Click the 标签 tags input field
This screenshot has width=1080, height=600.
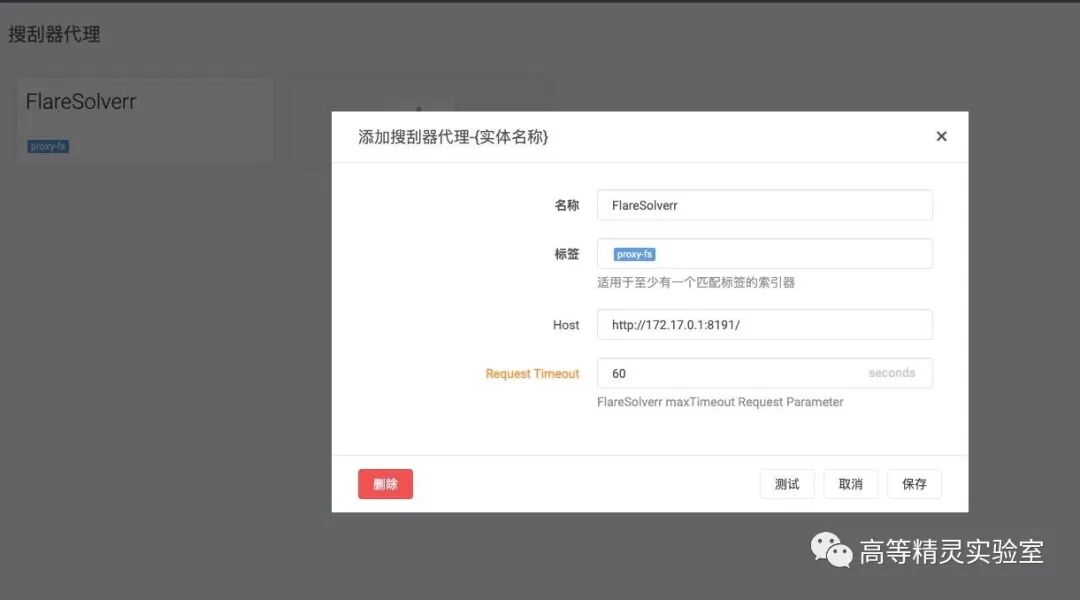[765, 254]
